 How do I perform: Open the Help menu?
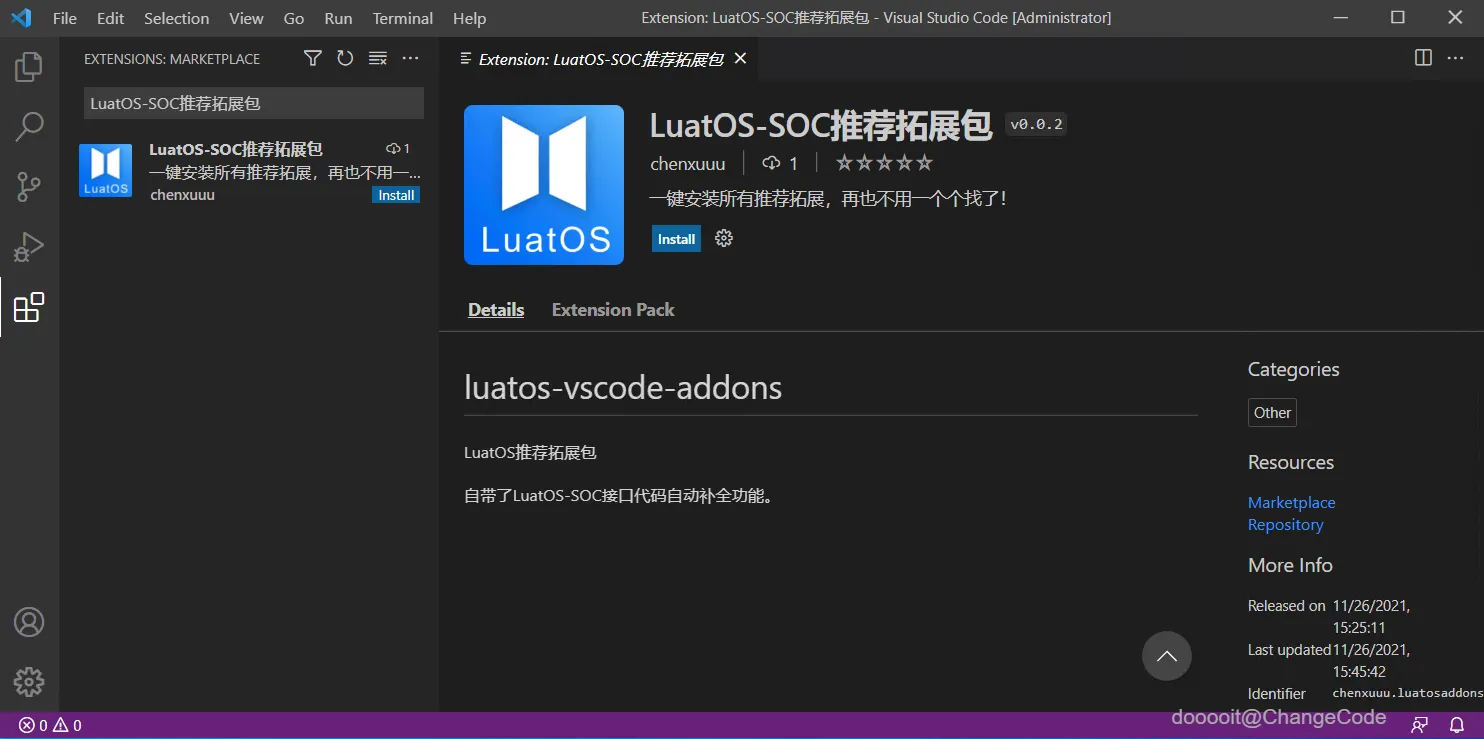click(469, 18)
